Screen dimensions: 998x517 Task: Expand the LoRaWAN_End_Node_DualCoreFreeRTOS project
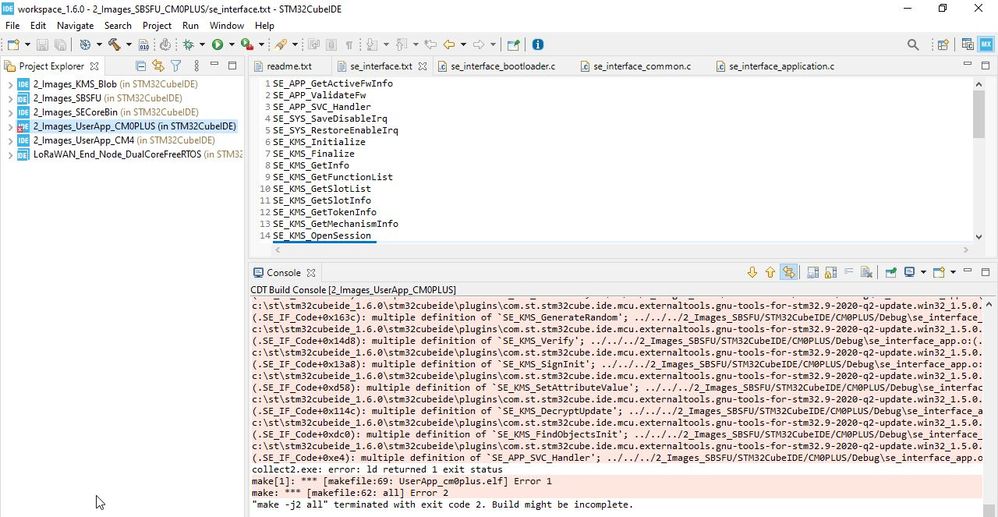[x=10, y=154]
